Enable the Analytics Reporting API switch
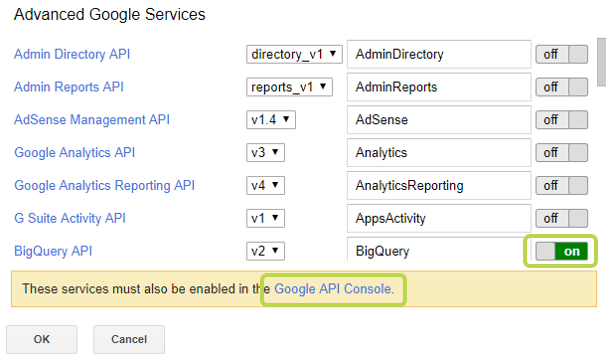This screenshot has height=361, width=614. [x=562, y=186]
